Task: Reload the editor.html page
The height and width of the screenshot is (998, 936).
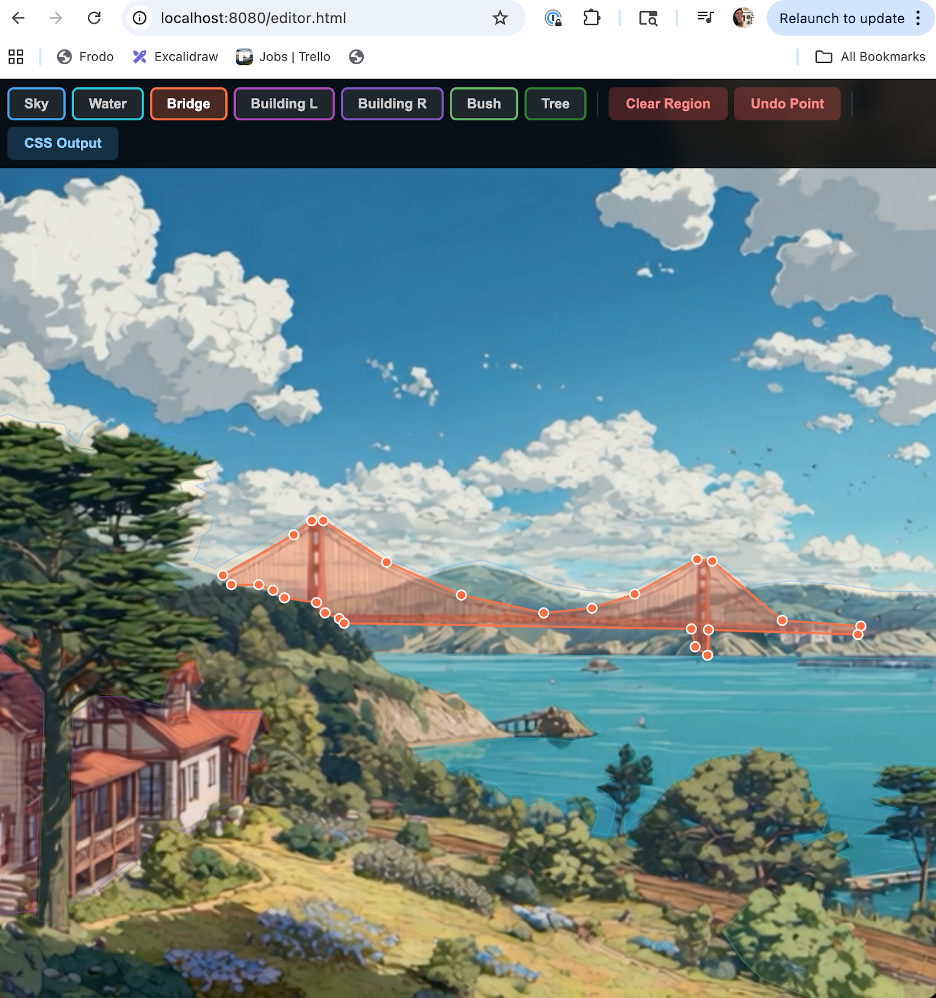Action: (x=94, y=18)
